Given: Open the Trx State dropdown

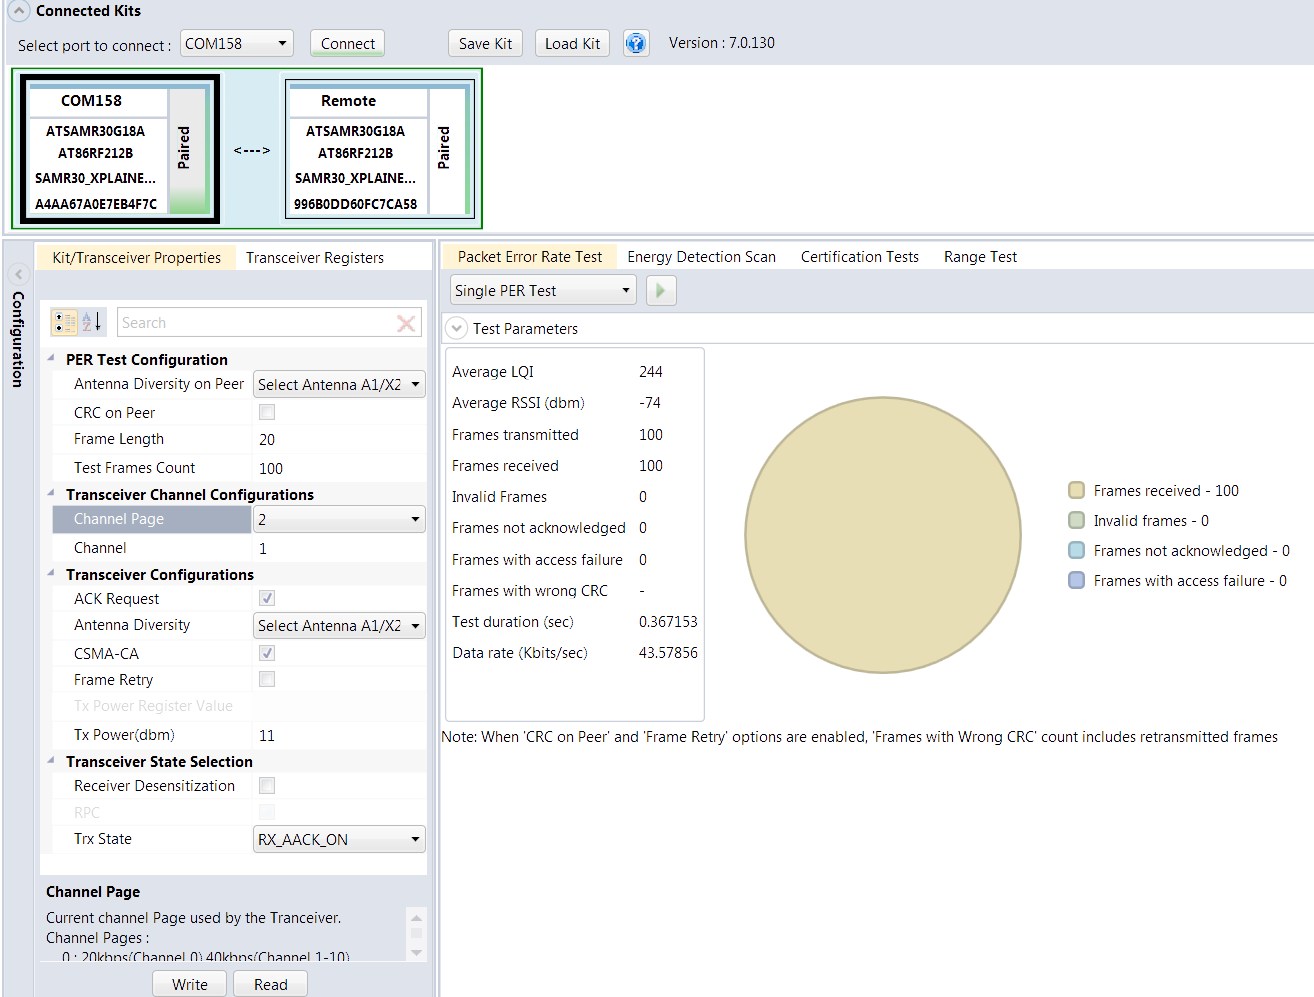Looking at the screenshot, I should [339, 839].
